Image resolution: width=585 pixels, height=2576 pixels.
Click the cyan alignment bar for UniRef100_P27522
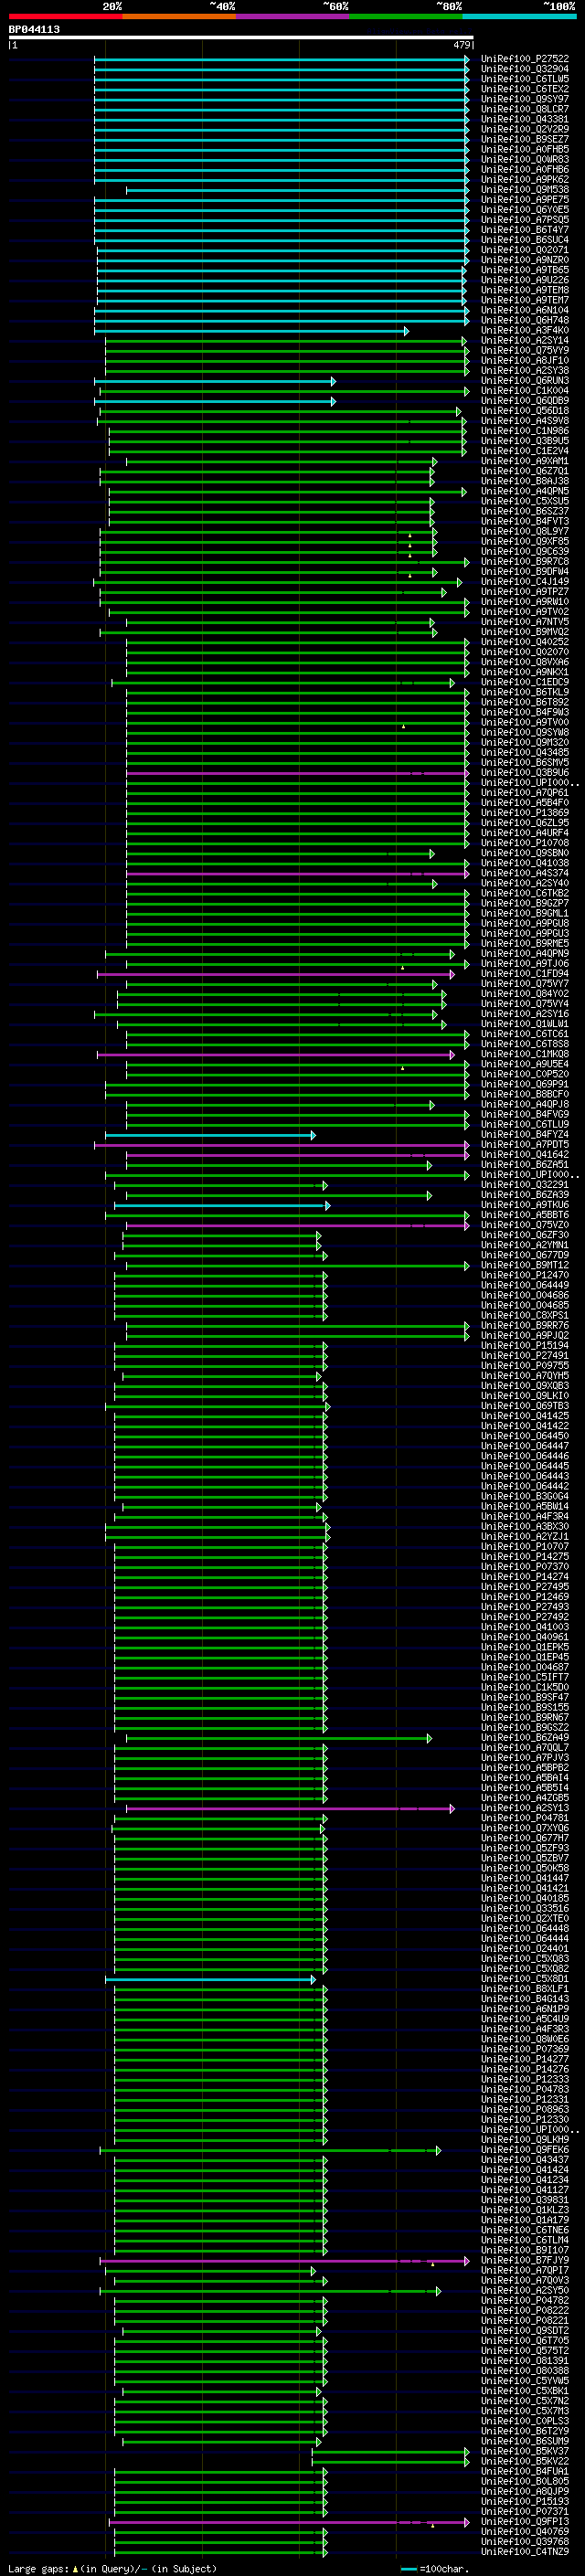281,59
